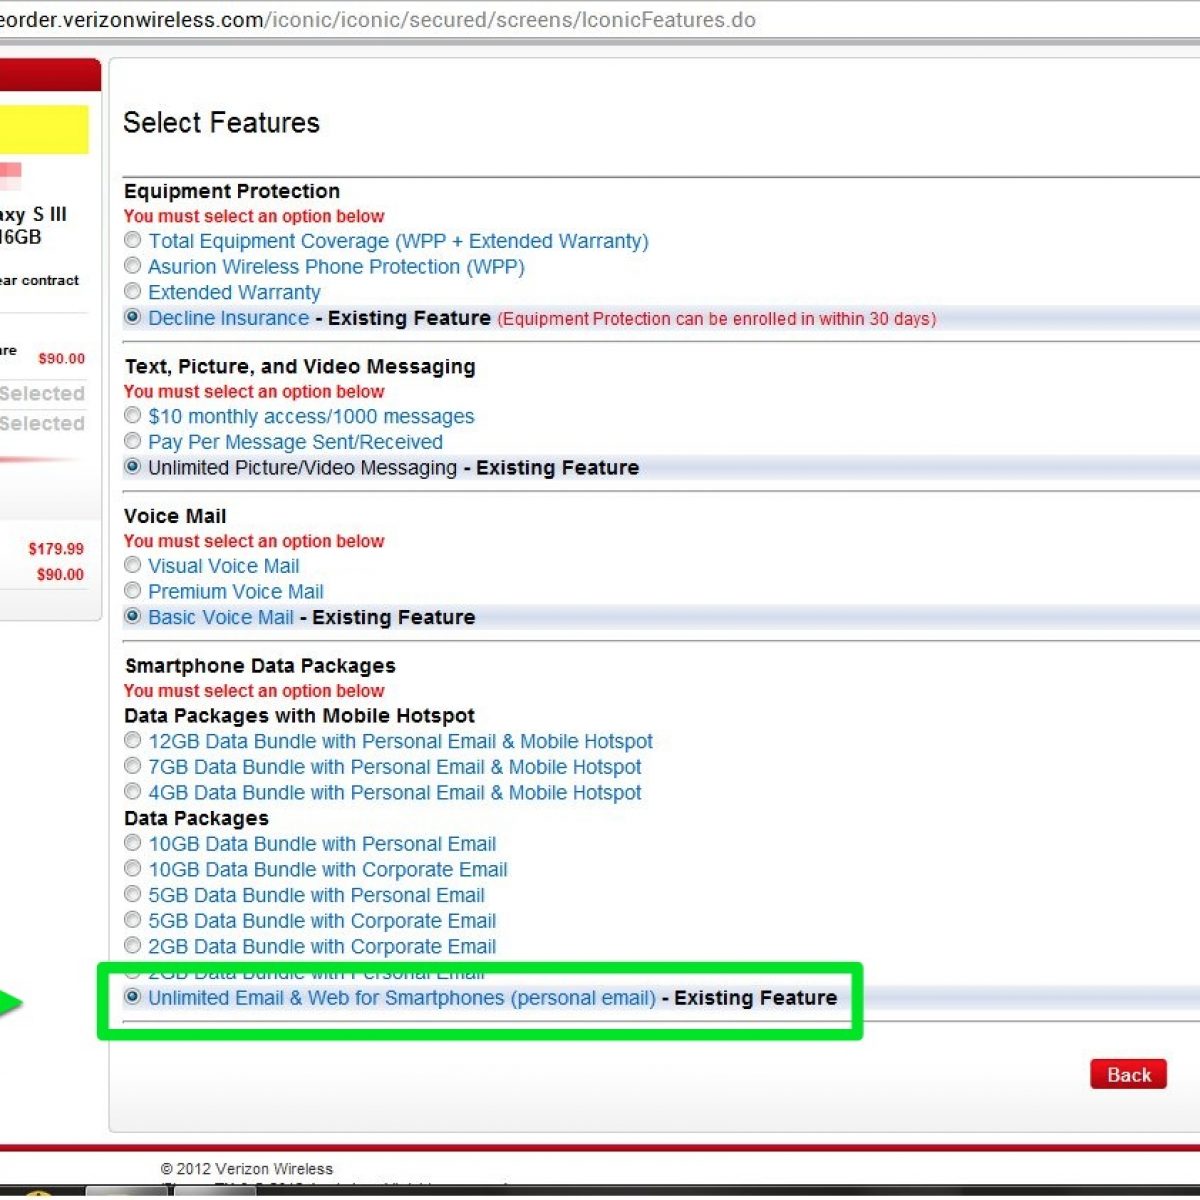Select Total Equipment Coverage radio button
Screen dimensions: 1200x1200
[132, 240]
